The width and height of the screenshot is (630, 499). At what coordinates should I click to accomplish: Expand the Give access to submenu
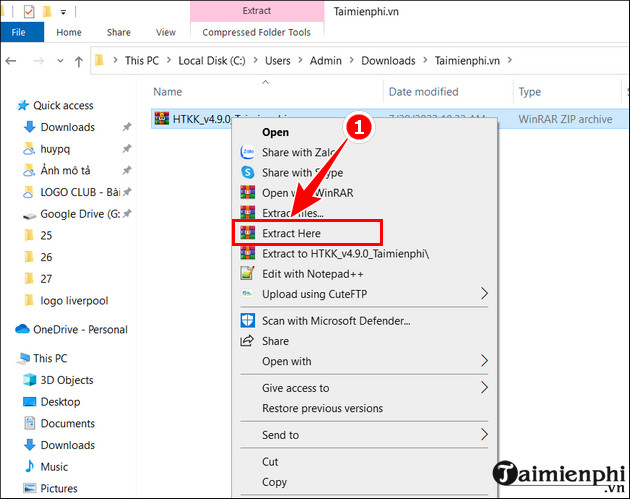pos(484,388)
